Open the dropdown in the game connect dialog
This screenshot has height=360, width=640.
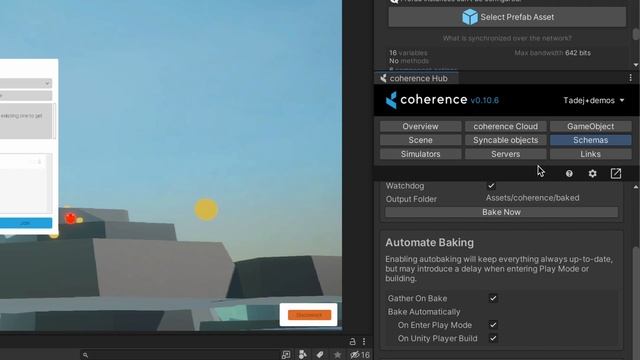click(25, 83)
